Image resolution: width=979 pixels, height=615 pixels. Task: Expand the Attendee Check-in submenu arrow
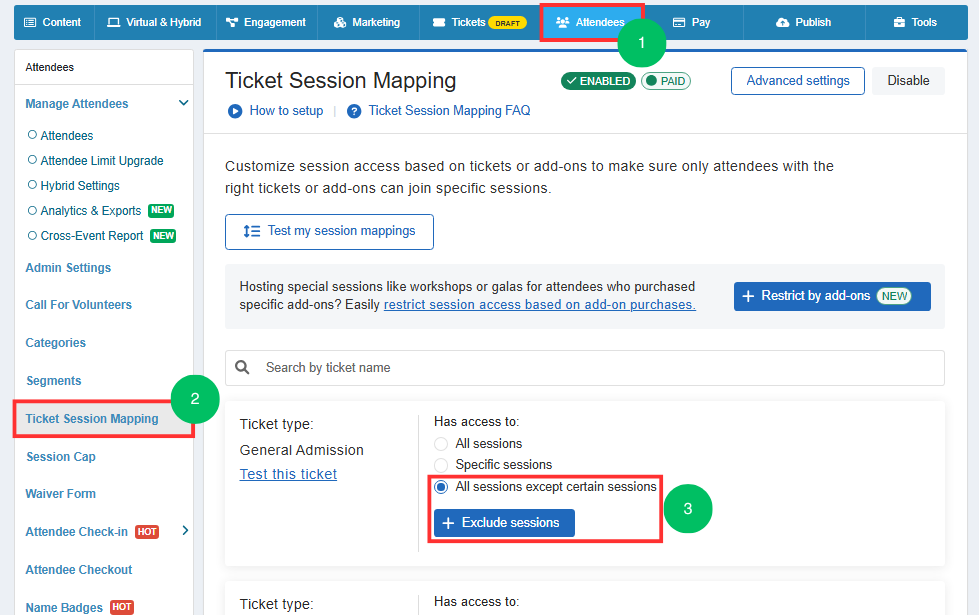(x=185, y=531)
